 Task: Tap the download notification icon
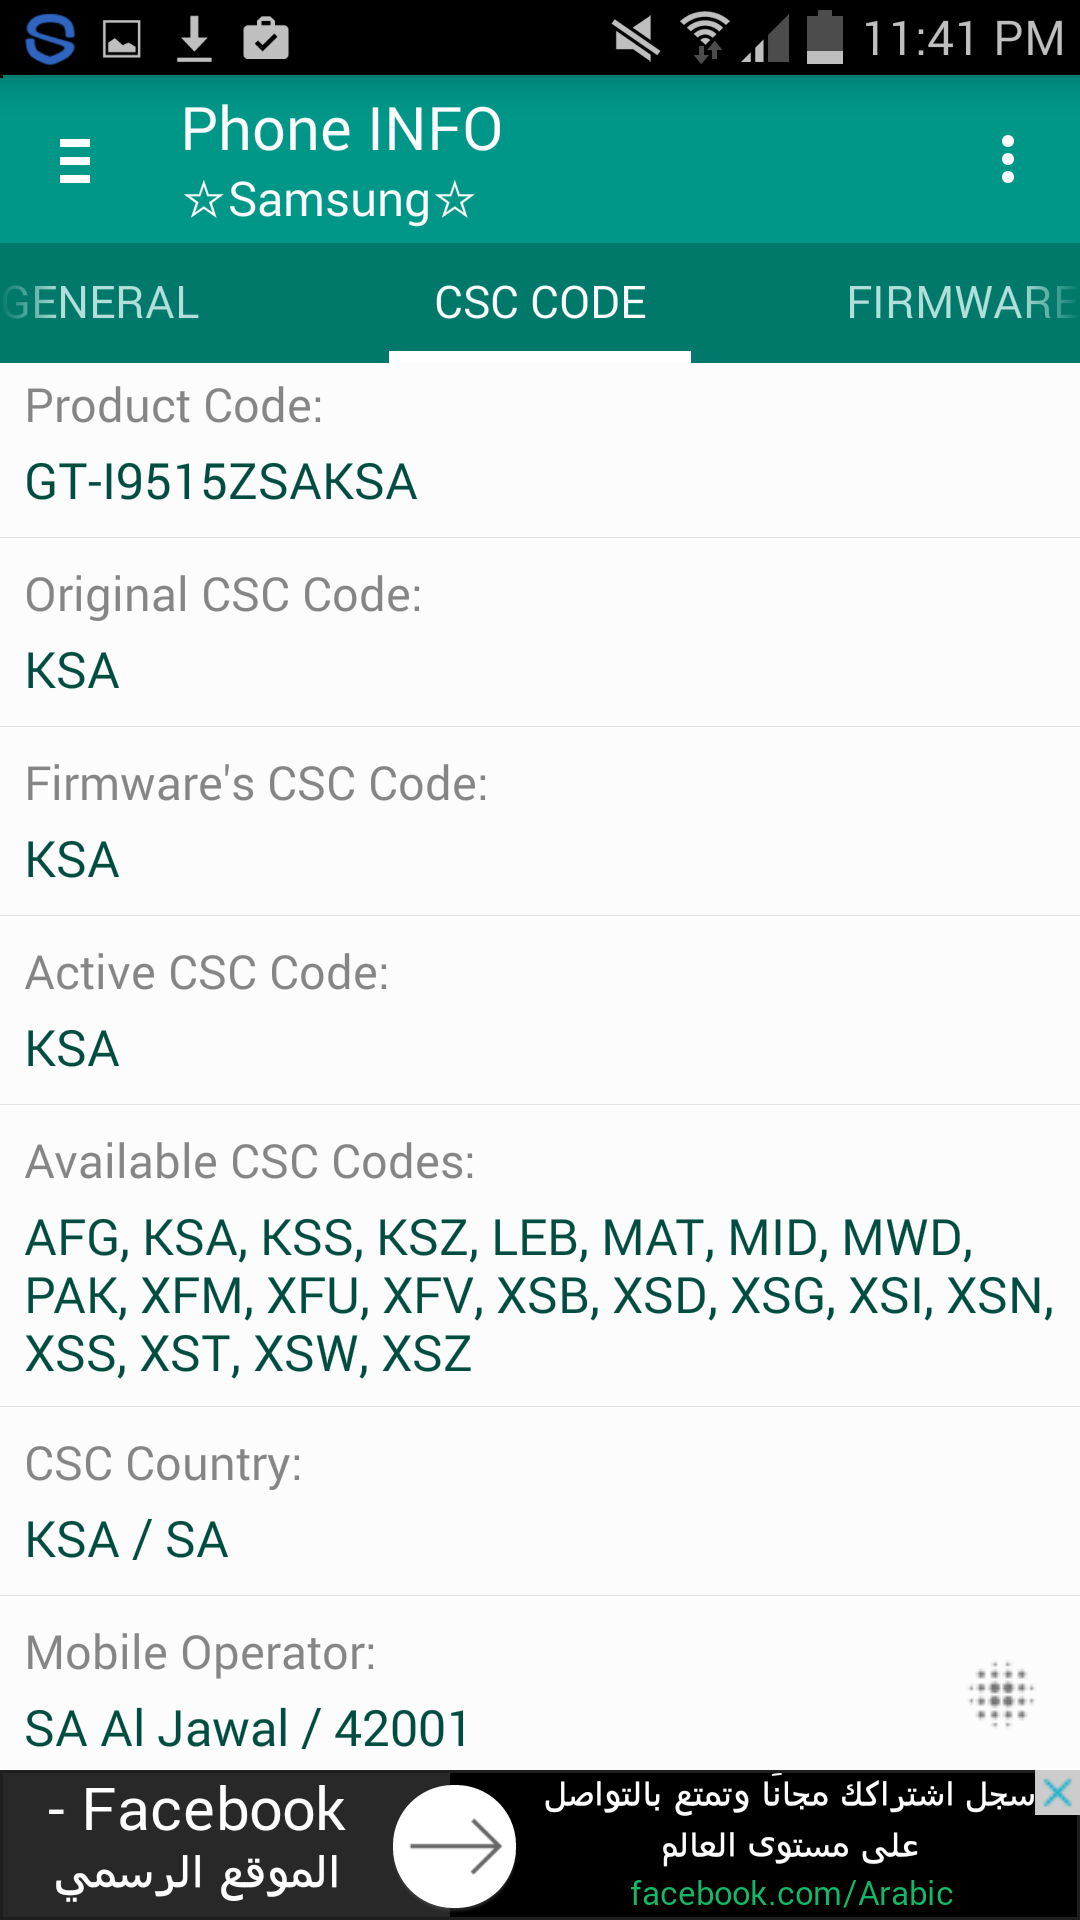coord(194,40)
